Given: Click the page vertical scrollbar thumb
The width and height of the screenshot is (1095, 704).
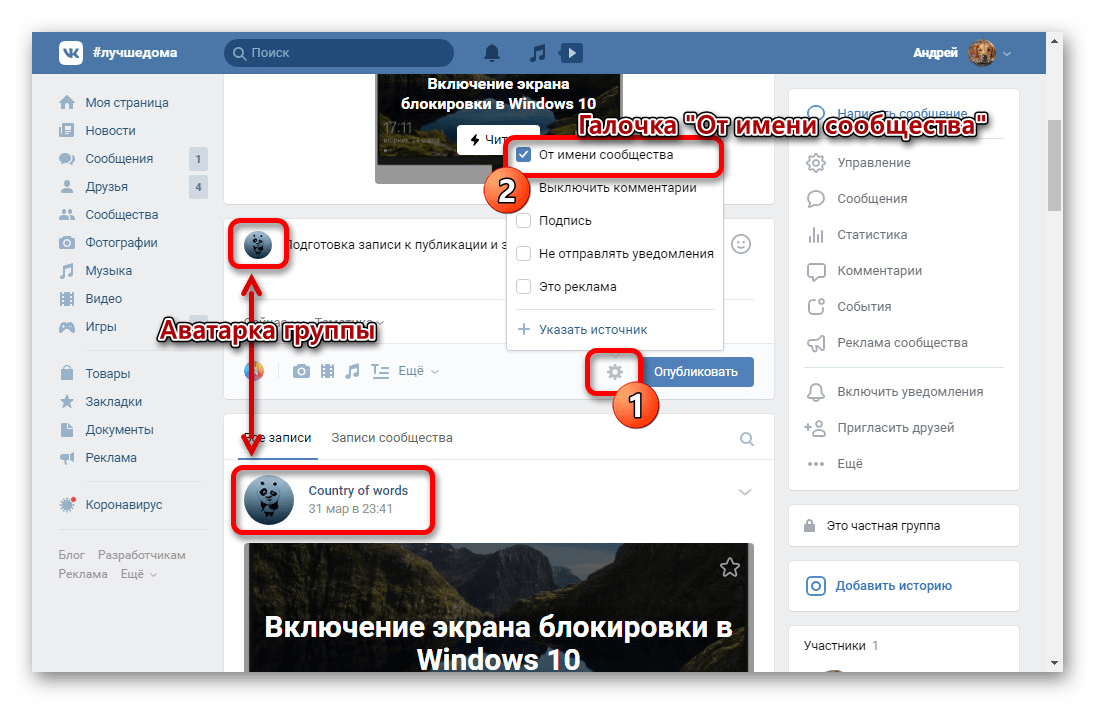Looking at the screenshot, I should (1054, 165).
